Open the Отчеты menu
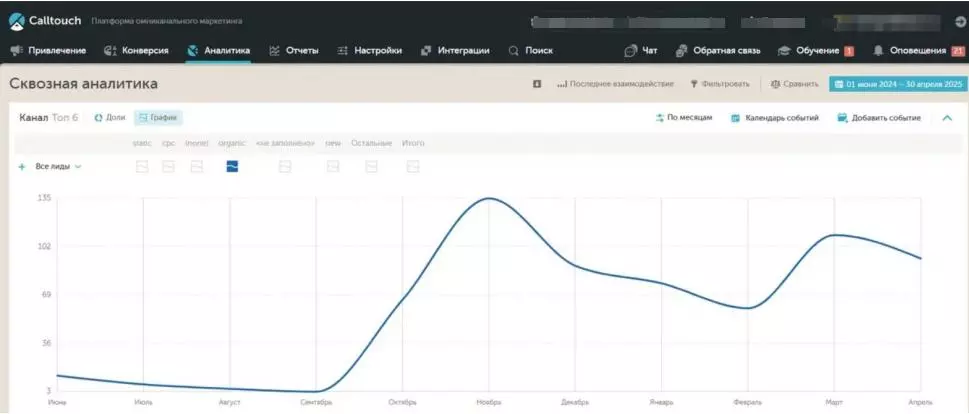Image resolution: width=969 pixels, height=414 pixels. click(x=293, y=51)
